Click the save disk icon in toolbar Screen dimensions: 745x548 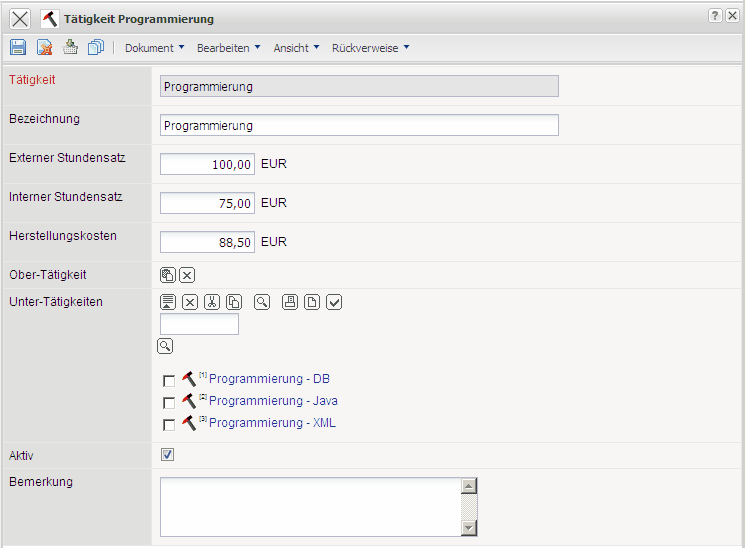coord(18,47)
